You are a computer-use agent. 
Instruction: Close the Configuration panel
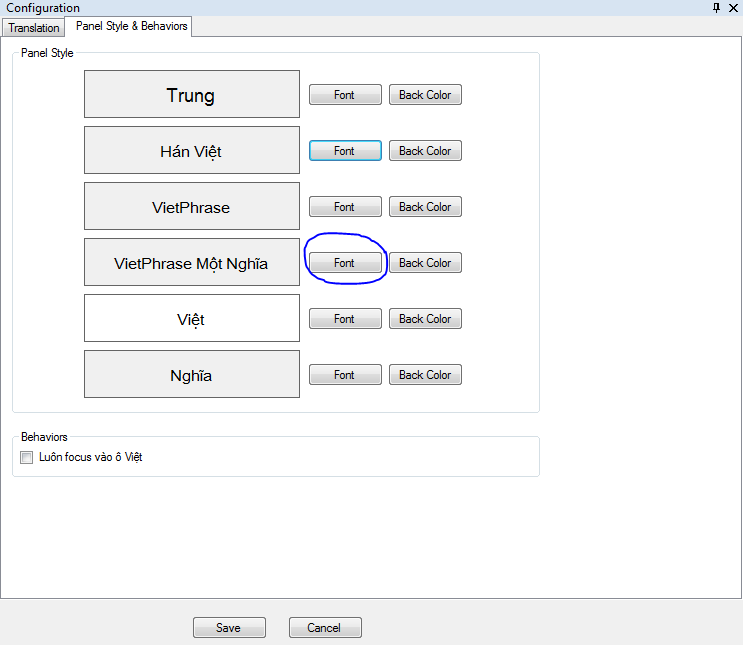[733, 8]
